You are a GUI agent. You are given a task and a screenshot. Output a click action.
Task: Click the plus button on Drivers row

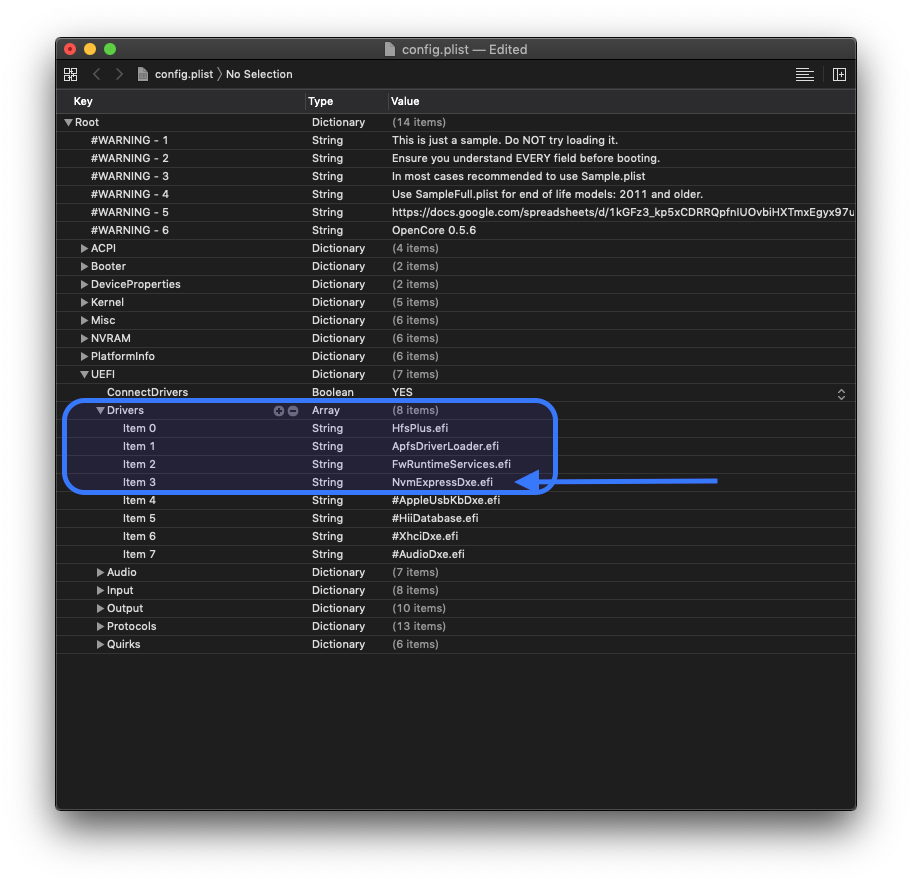(x=279, y=411)
